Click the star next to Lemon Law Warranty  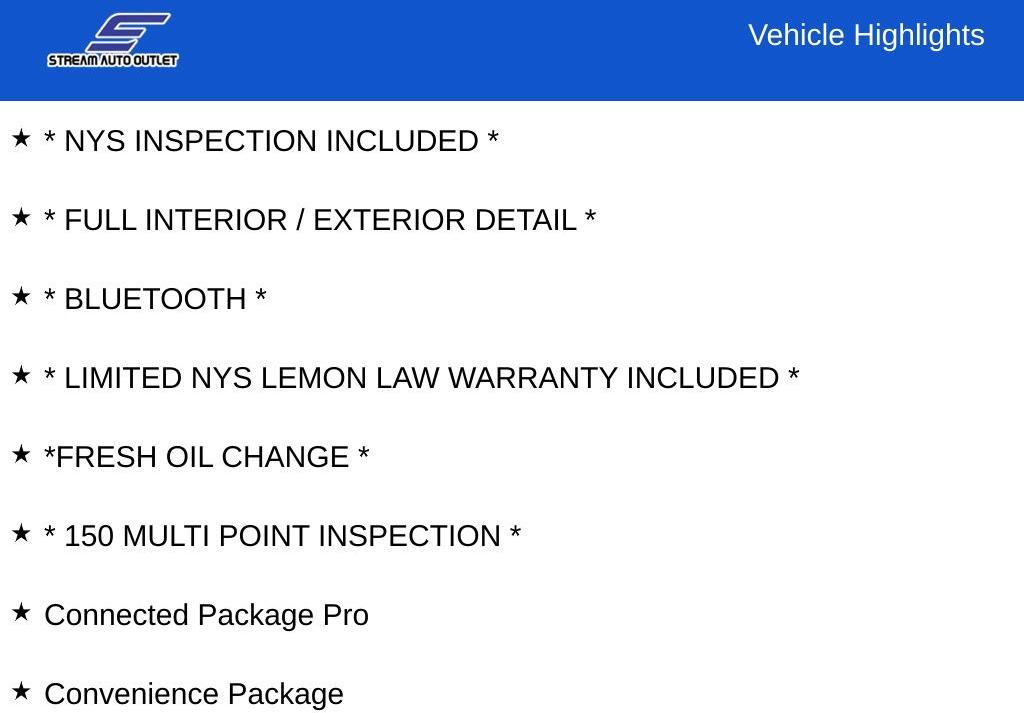click(x=22, y=375)
